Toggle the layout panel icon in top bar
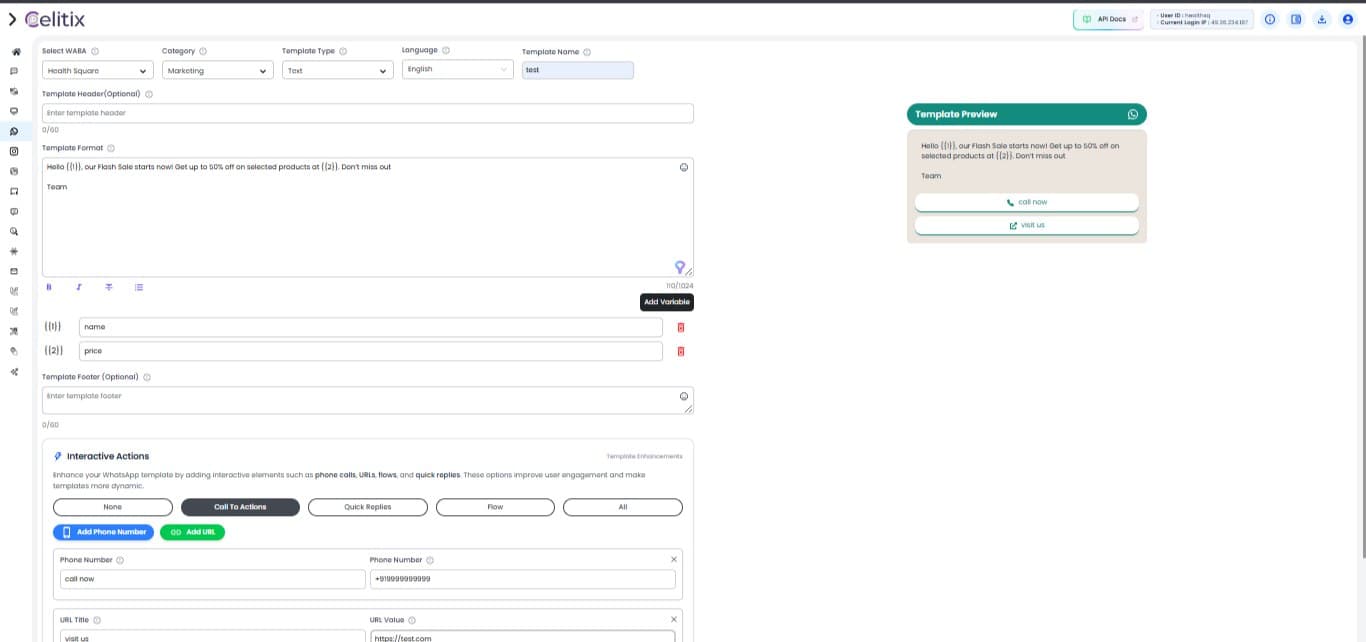 pyautogui.click(x=1296, y=19)
